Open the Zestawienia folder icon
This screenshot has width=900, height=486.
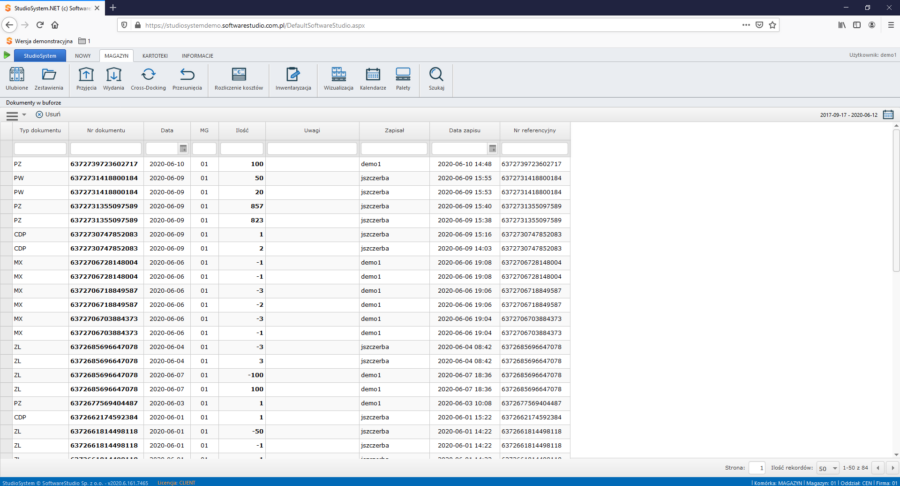click(x=49, y=79)
